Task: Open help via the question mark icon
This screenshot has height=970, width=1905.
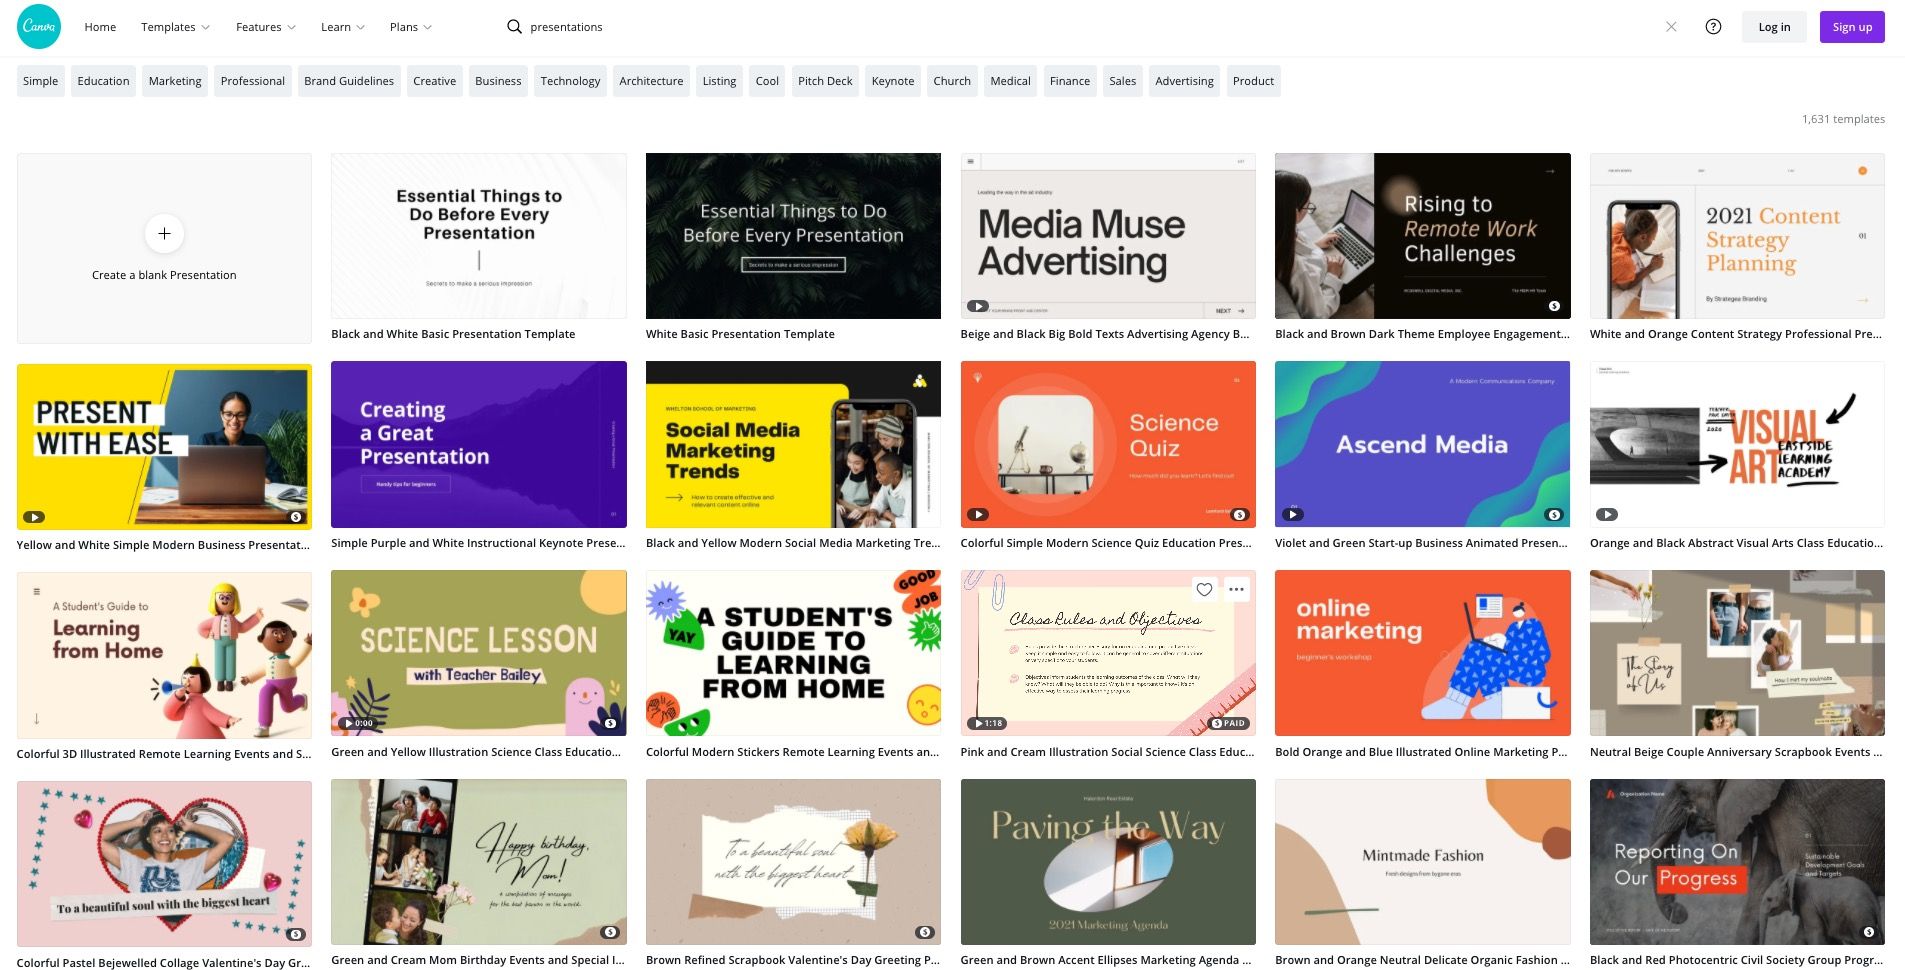Action: 1714,27
